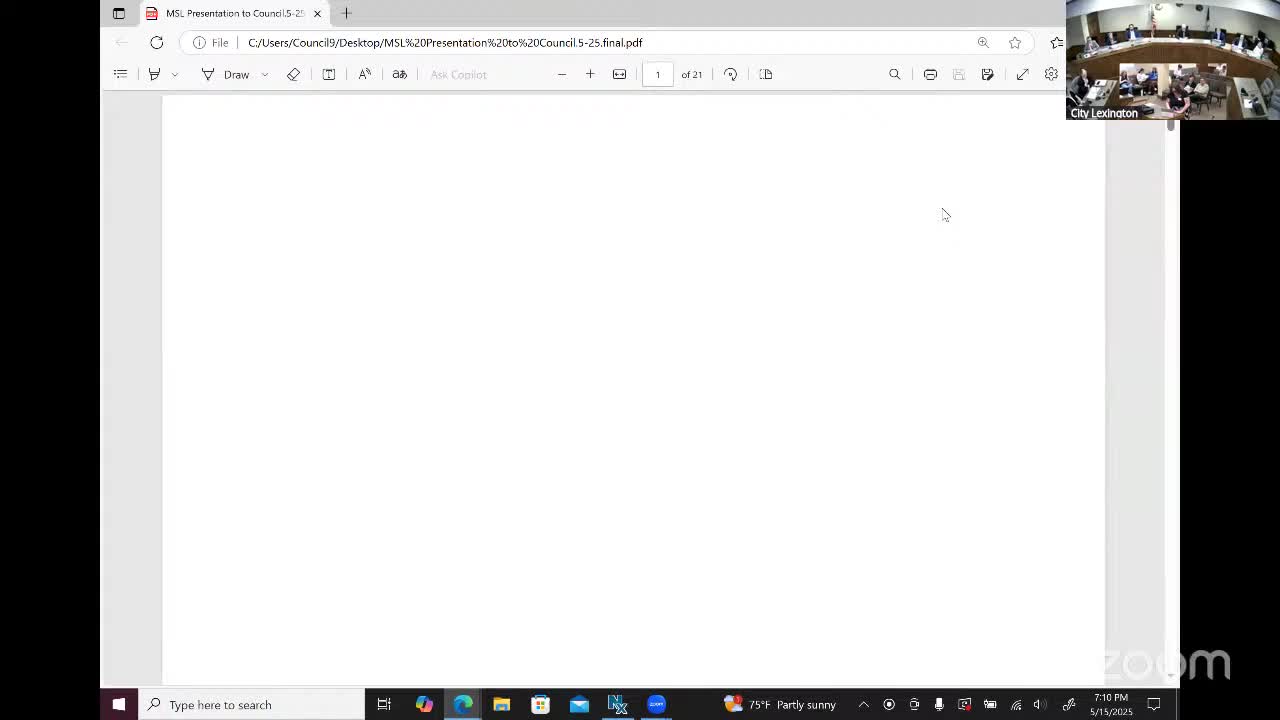The width and height of the screenshot is (1280, 720).
Task: Click the Translate icon in PDF toolbar
Action: 399,74
